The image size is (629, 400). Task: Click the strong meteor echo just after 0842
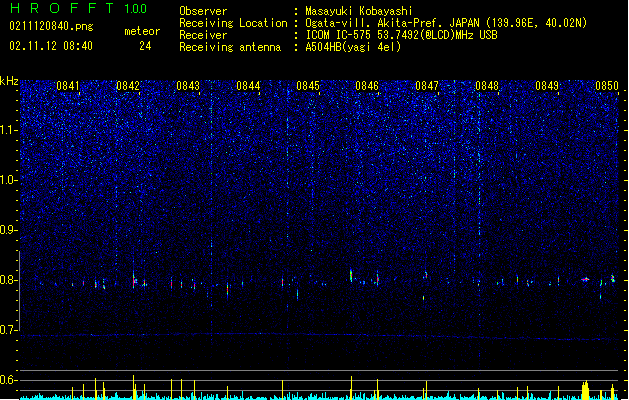click(x=134, y=280)
